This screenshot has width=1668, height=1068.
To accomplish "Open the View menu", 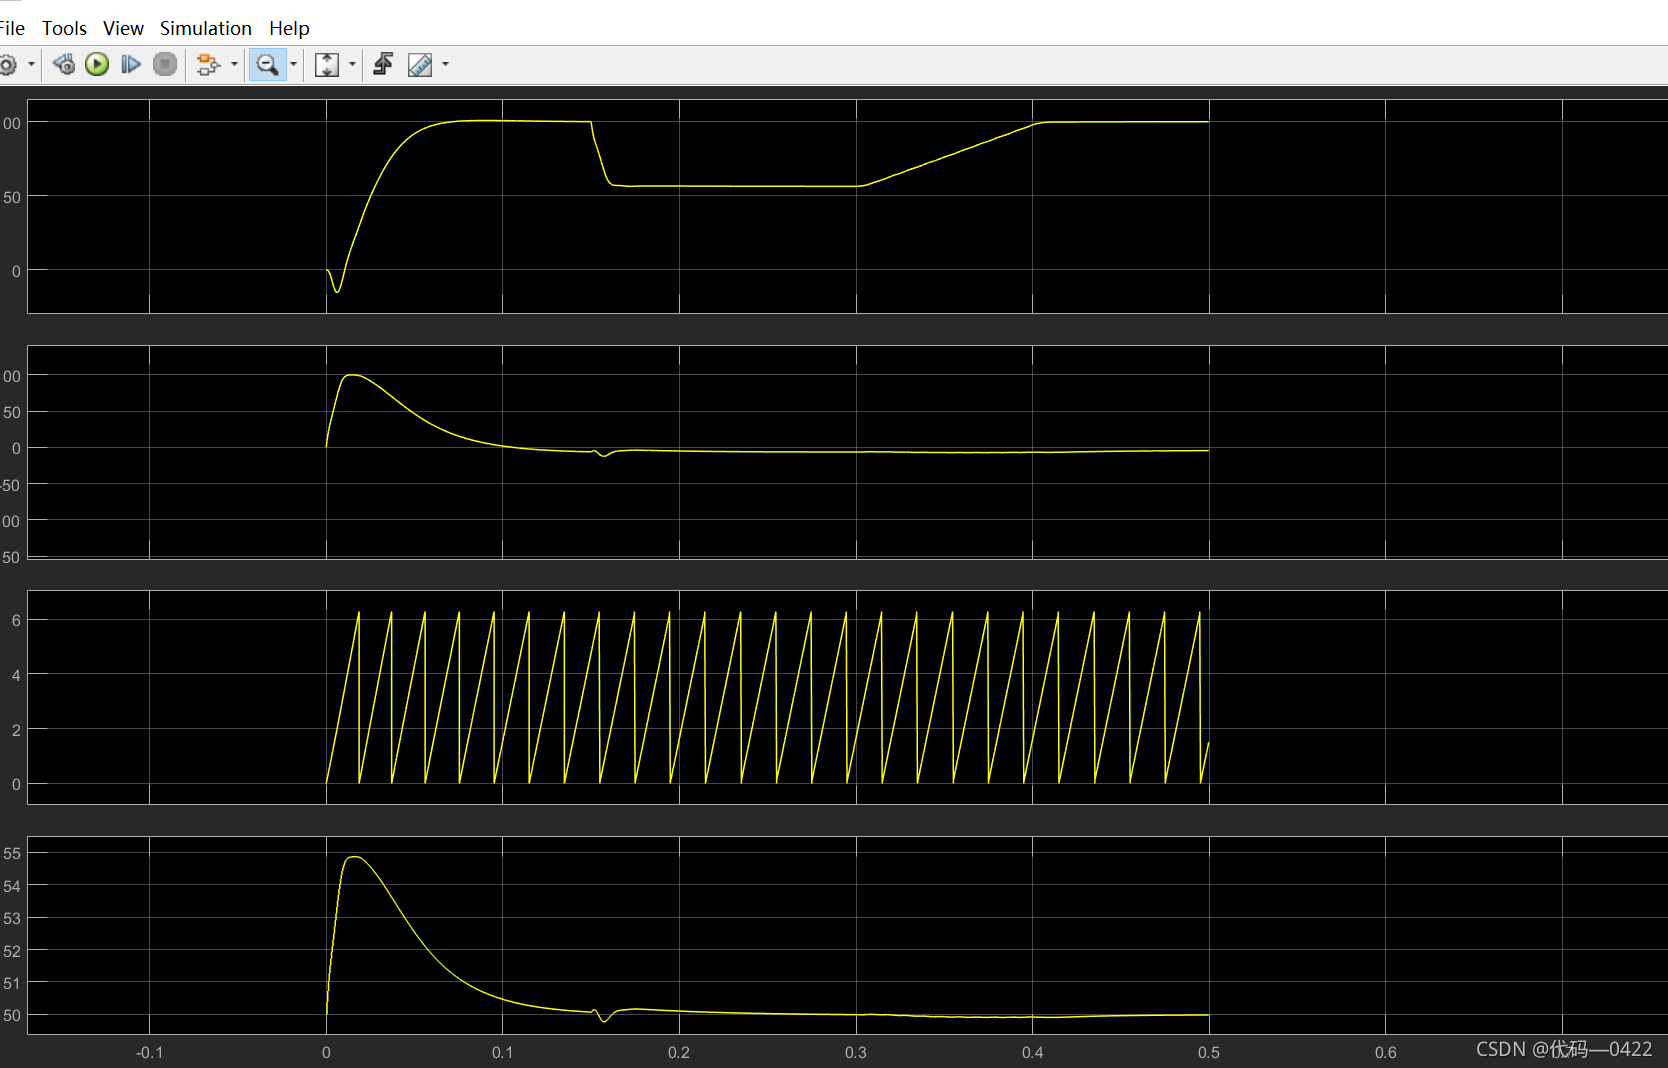I will tap(123, 28).
